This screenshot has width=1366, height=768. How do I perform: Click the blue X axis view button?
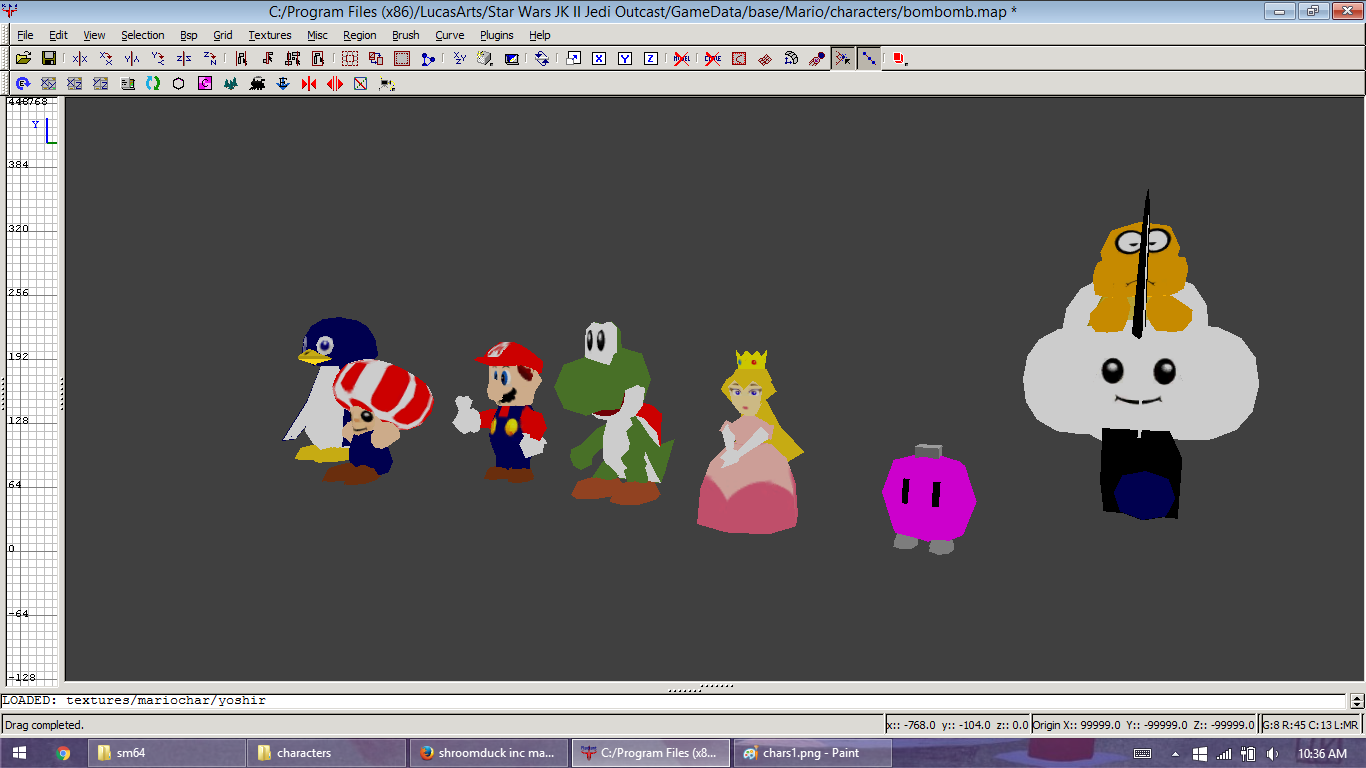tap(599, 59)
